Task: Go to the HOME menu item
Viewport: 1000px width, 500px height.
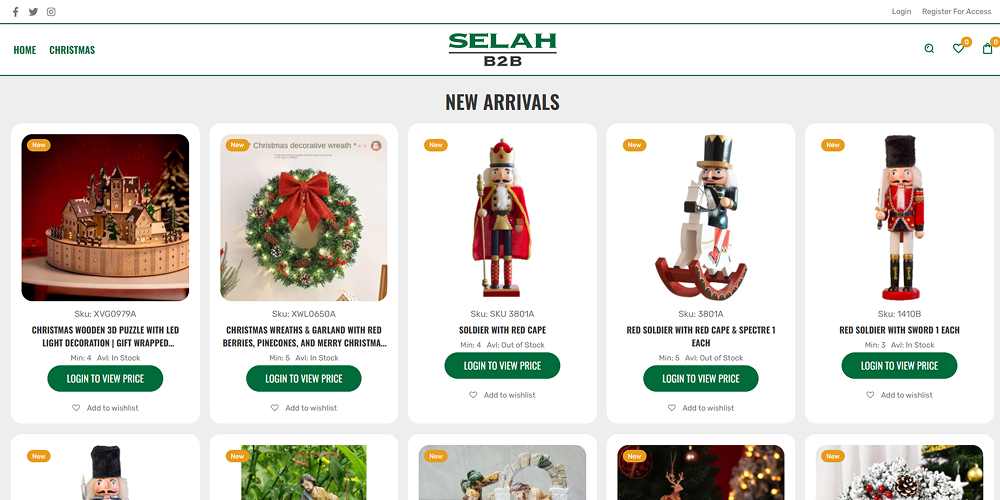Action: [25, 50]
